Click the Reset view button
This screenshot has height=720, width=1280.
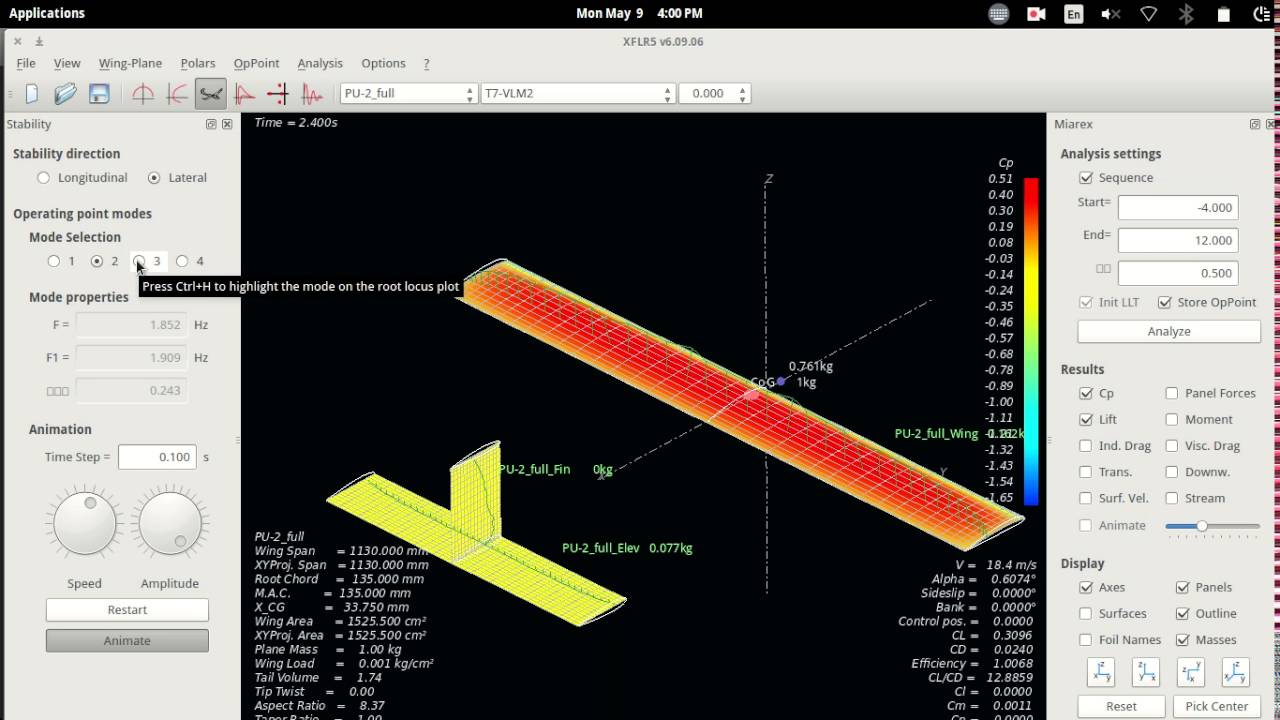pos(1121,706)
